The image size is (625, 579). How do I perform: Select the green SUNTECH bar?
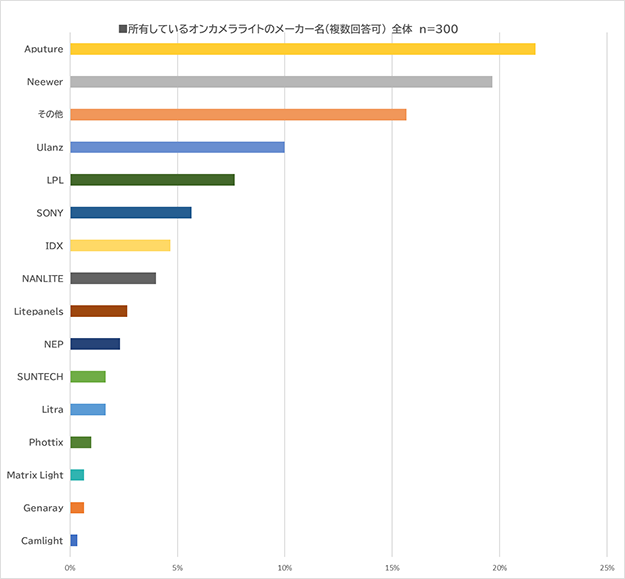(x=88, y=377)
